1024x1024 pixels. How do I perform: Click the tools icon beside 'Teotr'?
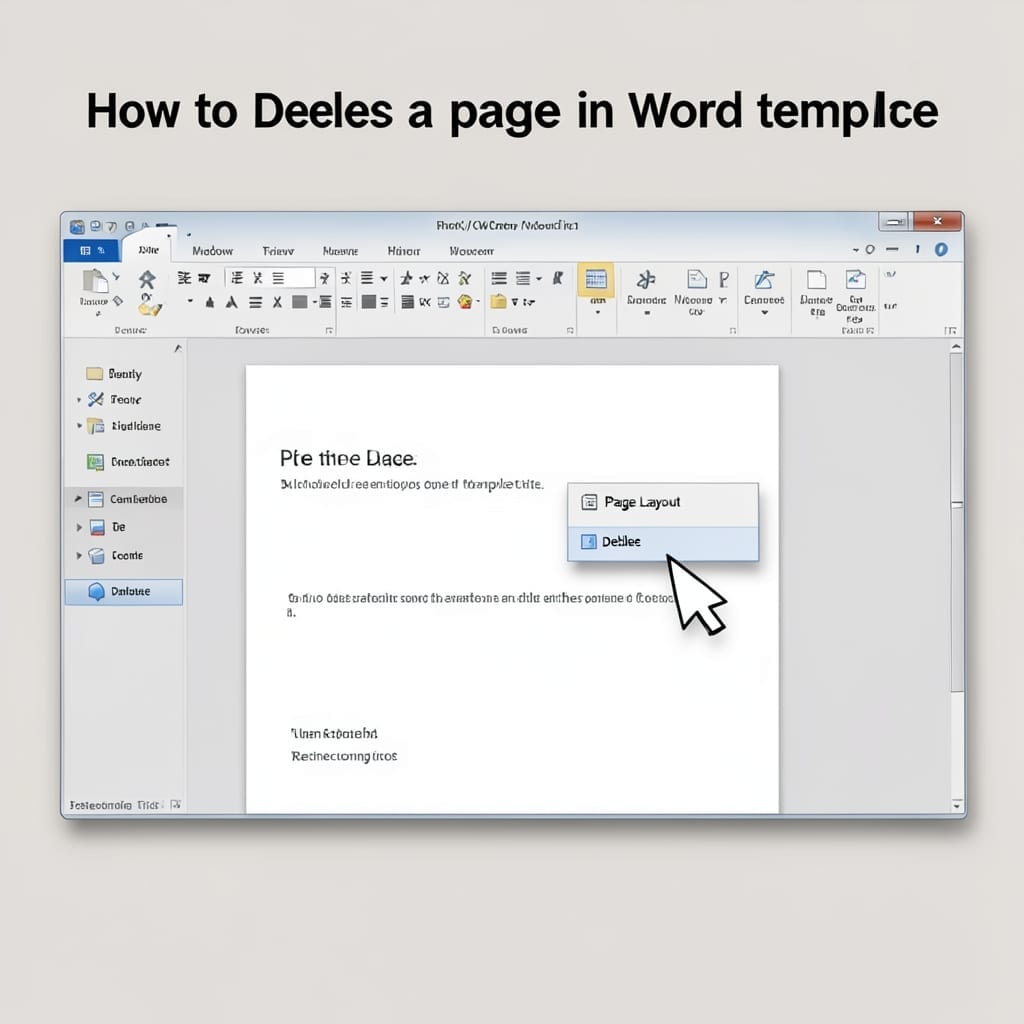coord(96,399)
